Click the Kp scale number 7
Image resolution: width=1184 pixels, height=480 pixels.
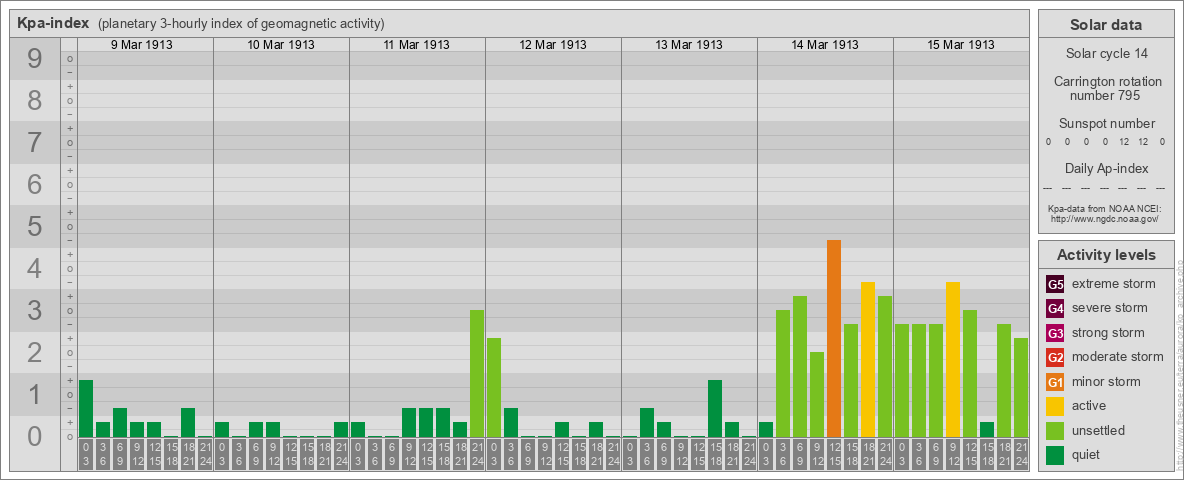click(x=34, y=143)
